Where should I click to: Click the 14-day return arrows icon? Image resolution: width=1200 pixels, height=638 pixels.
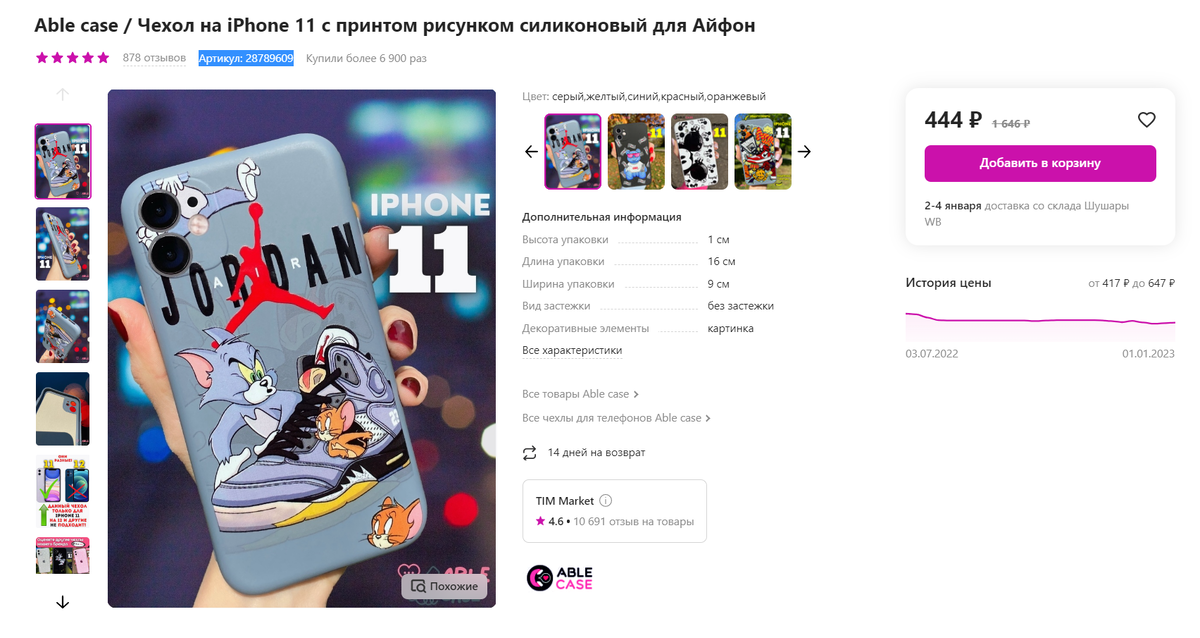click(530, 453)
